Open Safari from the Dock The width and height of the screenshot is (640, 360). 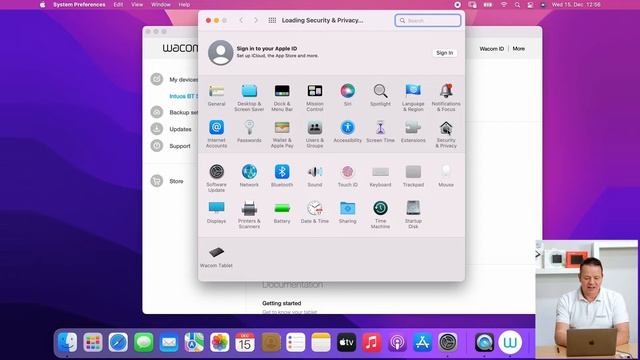[x=118, y=342]
